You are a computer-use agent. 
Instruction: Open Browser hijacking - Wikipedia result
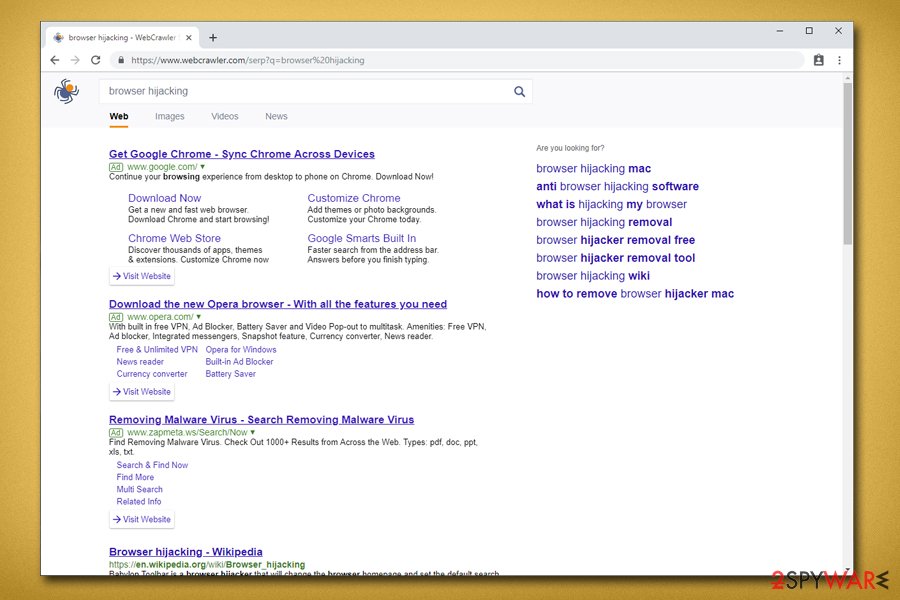coord(185,552)
